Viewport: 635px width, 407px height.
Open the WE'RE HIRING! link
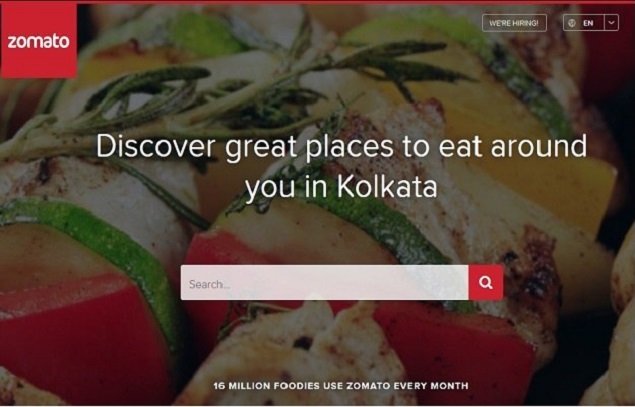coord(514,23)
